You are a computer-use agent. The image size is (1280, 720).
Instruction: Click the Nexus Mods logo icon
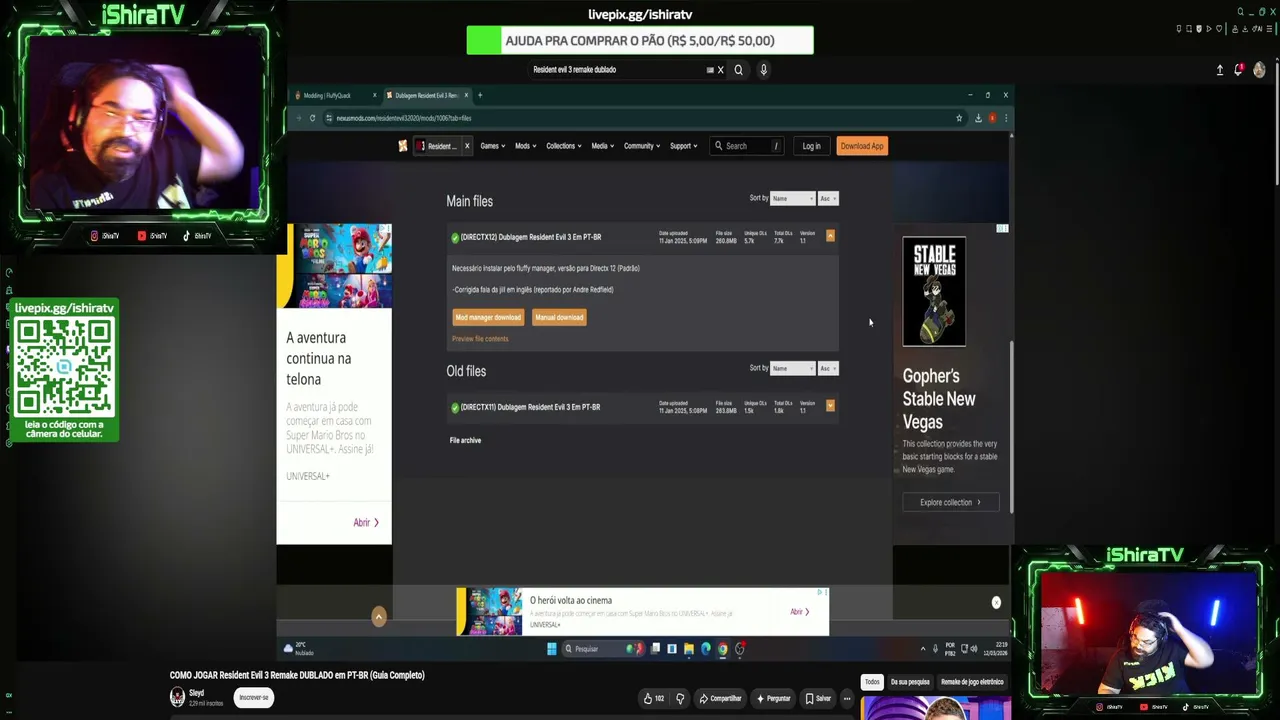click(403, 146)
